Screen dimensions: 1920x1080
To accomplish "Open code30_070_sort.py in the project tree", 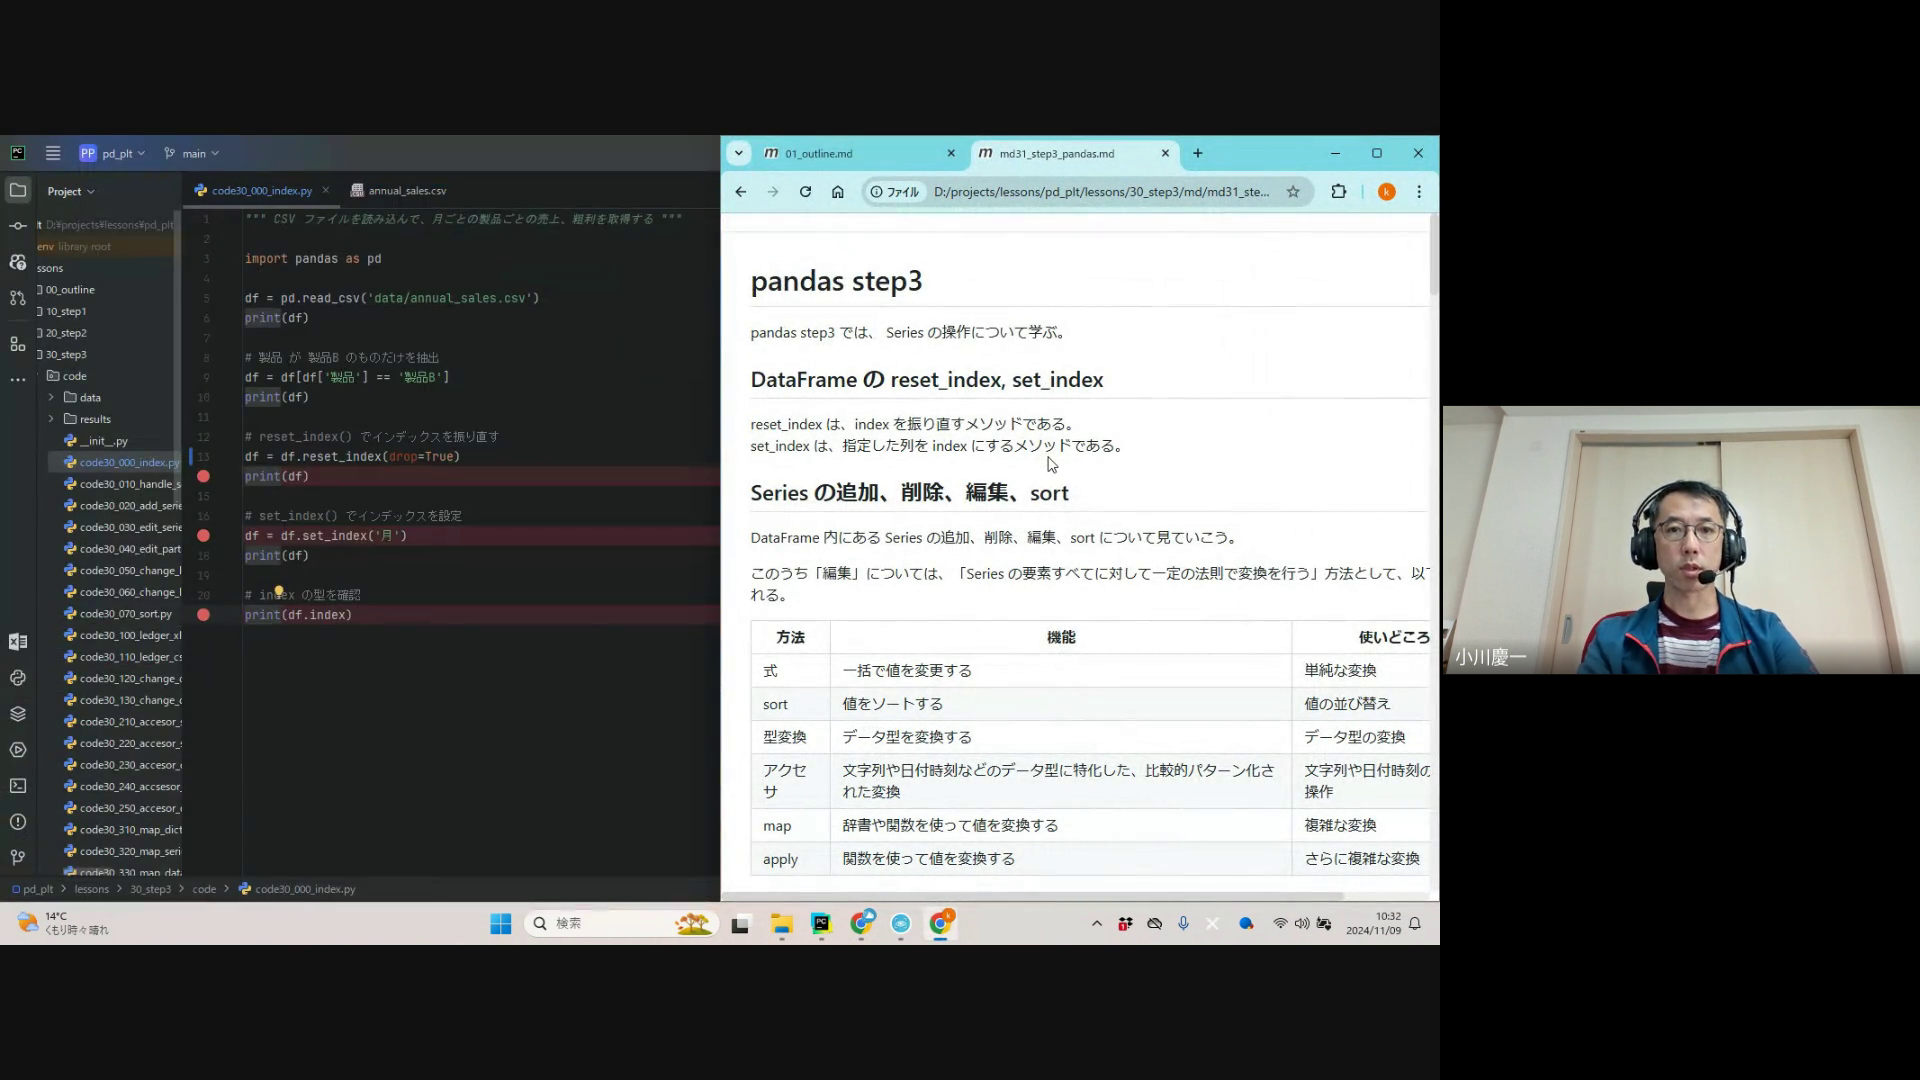I will 125,614.
